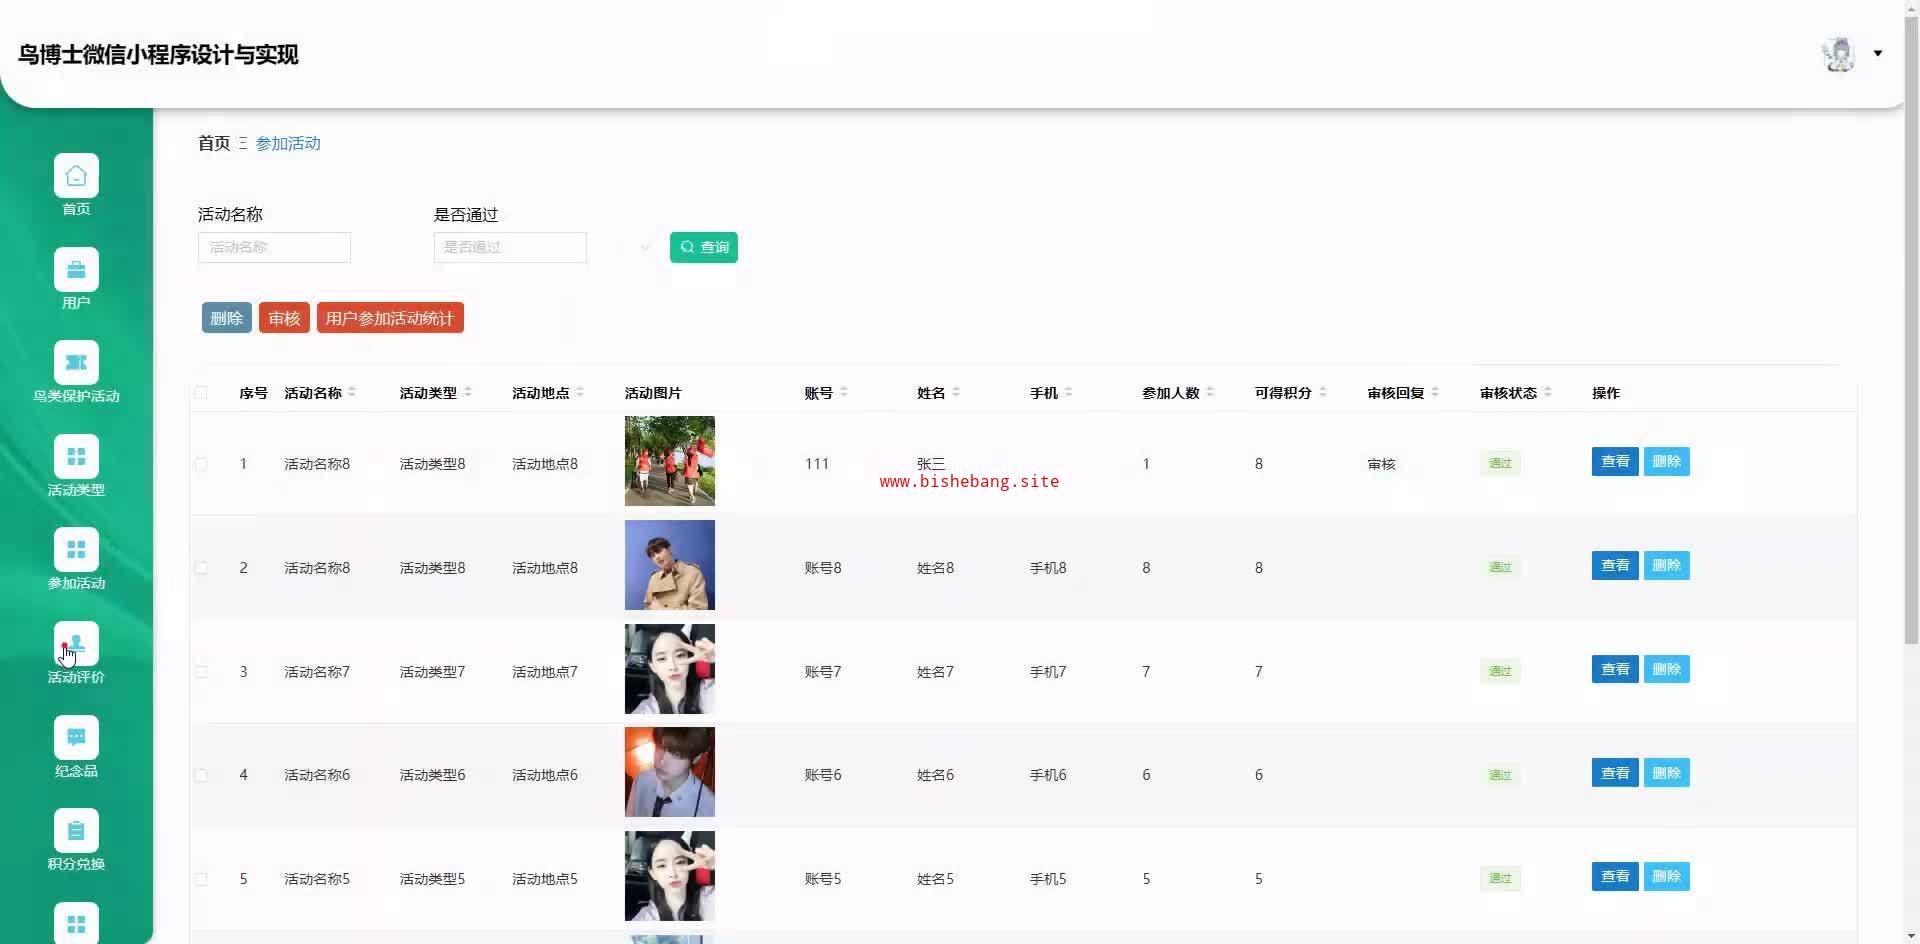
Task: Toggle the select-all checkbox in table header
Action: (x=201, y=393)
